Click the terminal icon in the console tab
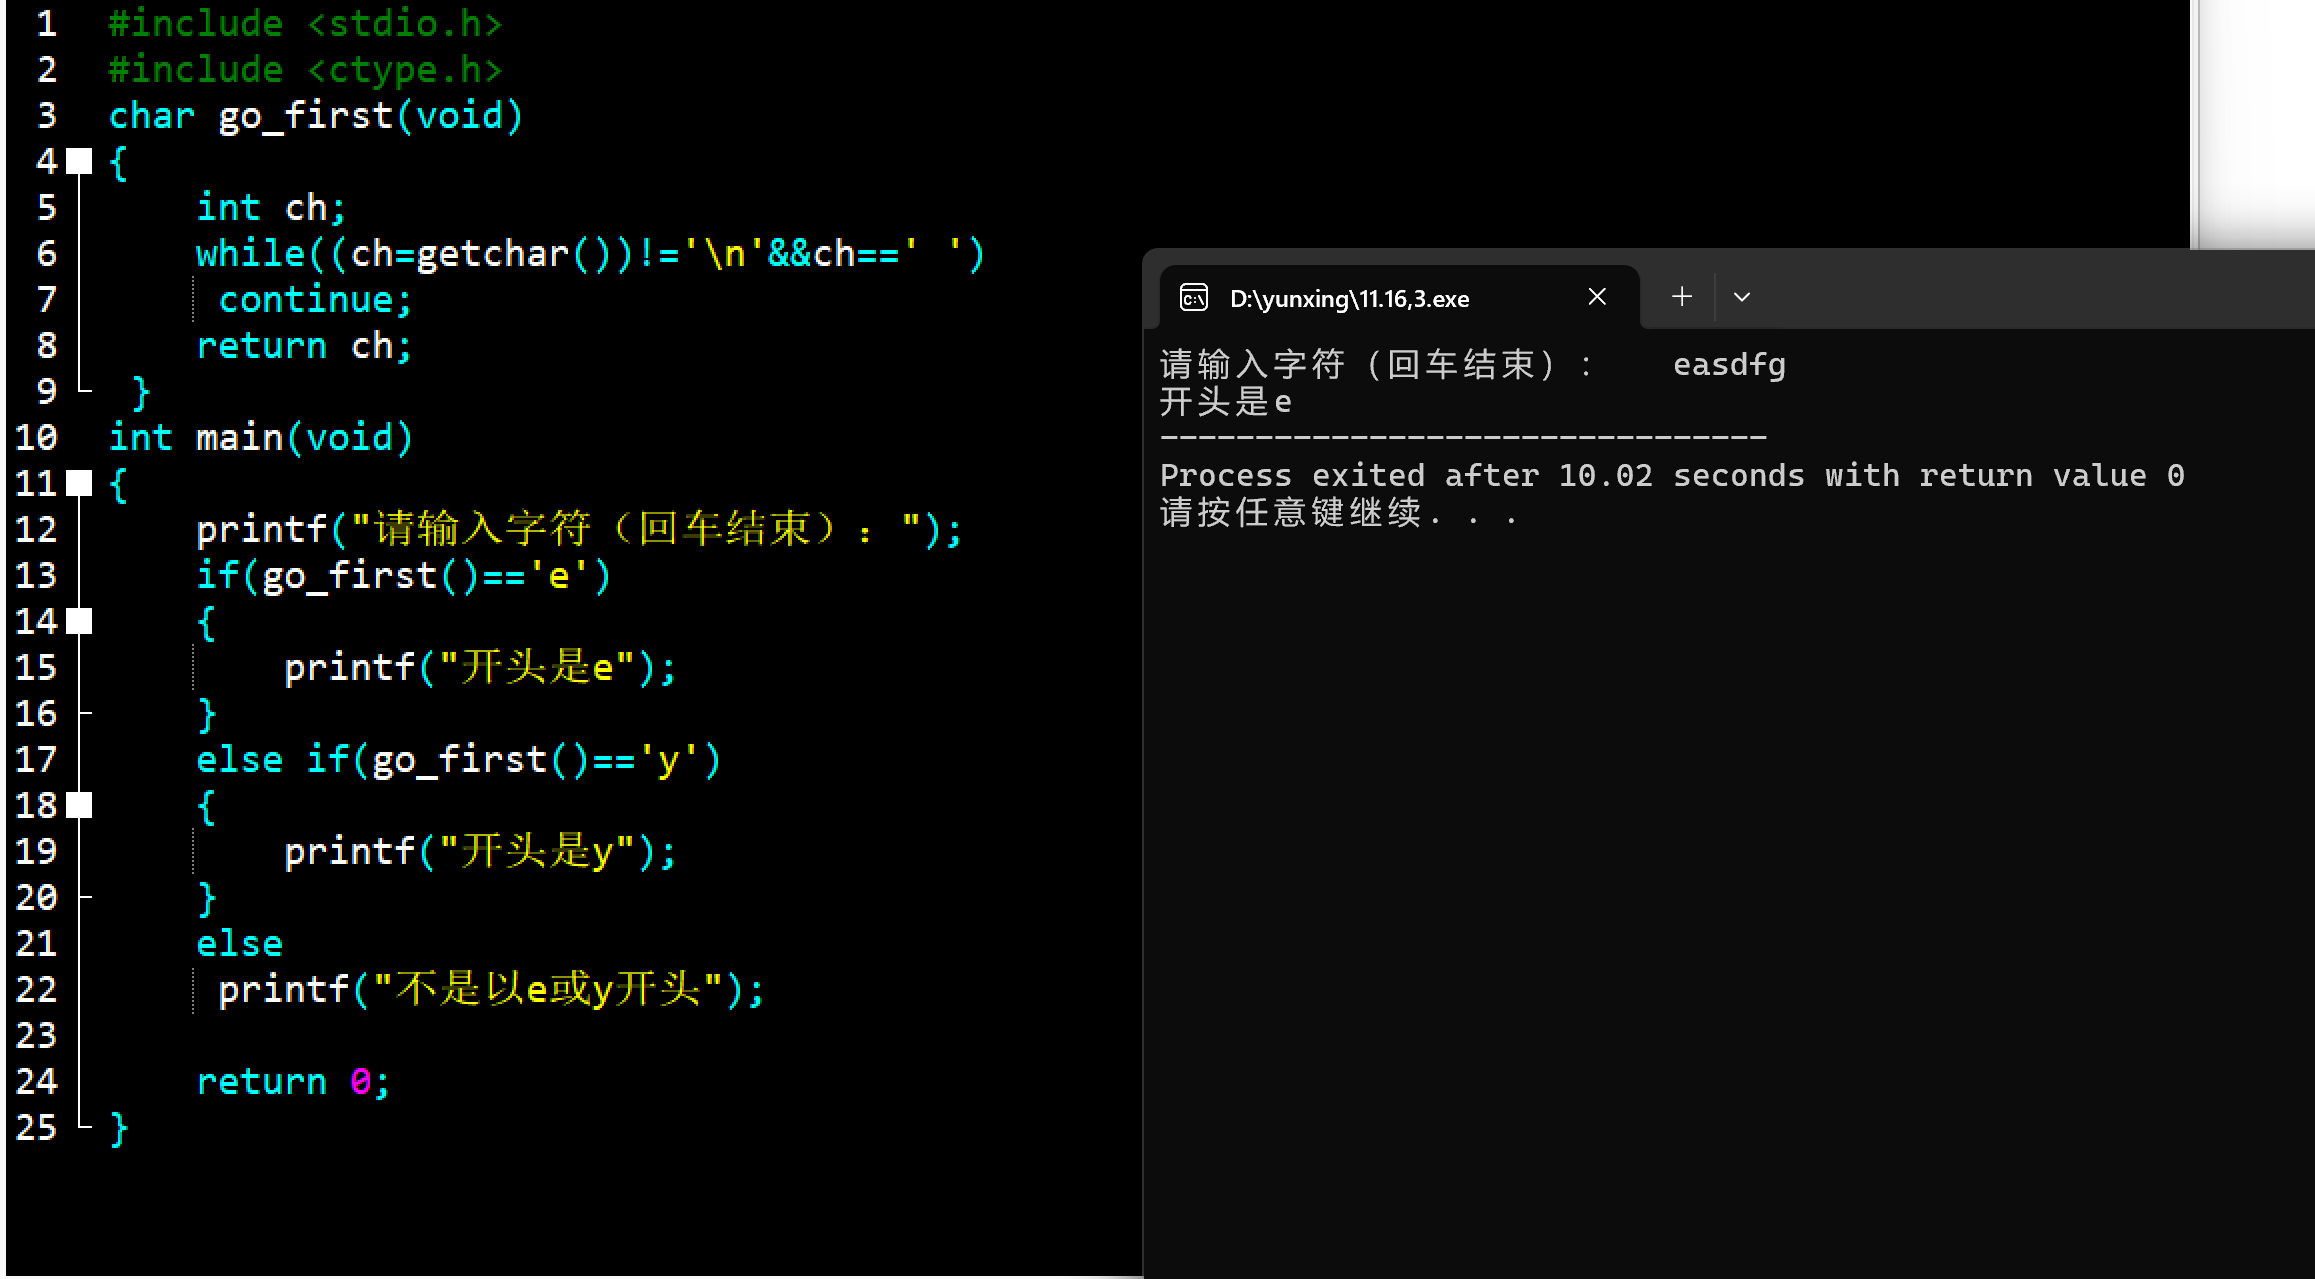This screenshot has width=2315, height=1279. coord(1194,298)
